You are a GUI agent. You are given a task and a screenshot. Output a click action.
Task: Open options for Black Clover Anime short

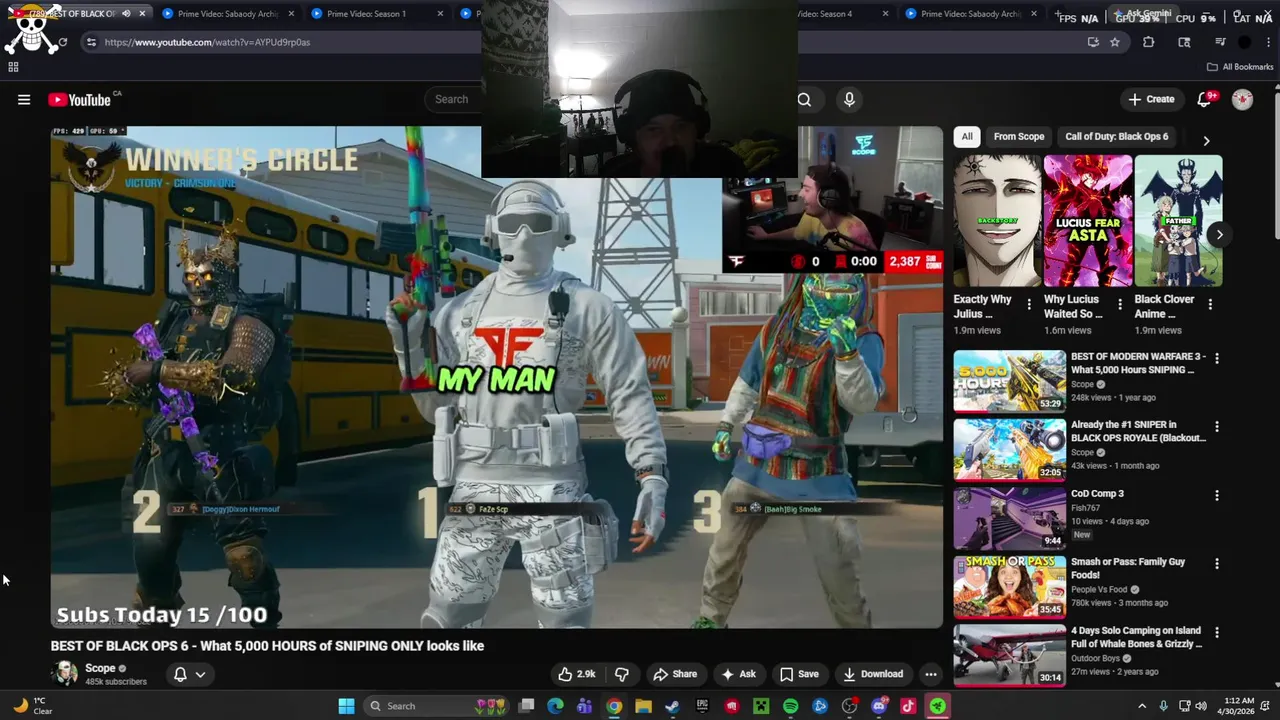coord(1210,304)
